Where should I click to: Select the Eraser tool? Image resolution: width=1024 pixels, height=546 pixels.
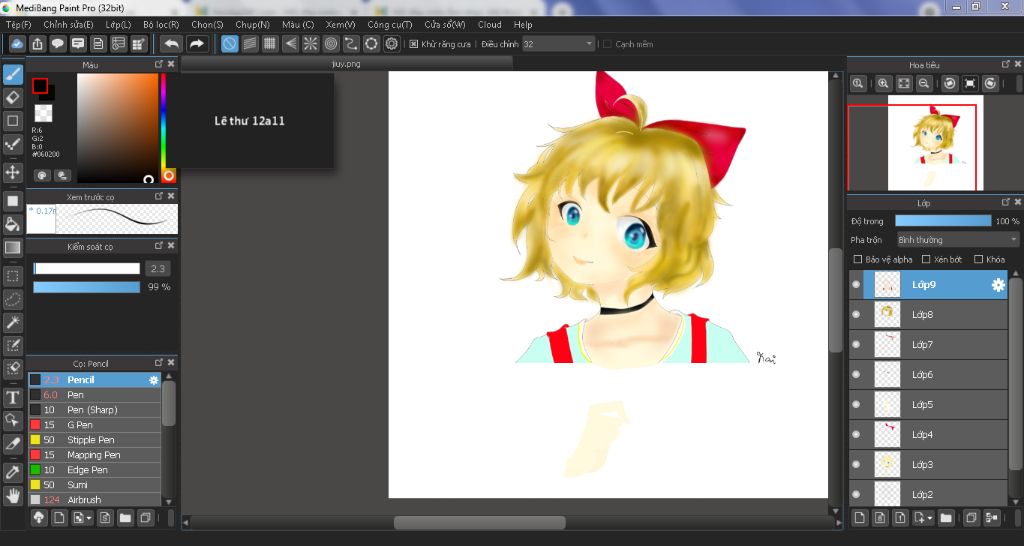12,97
